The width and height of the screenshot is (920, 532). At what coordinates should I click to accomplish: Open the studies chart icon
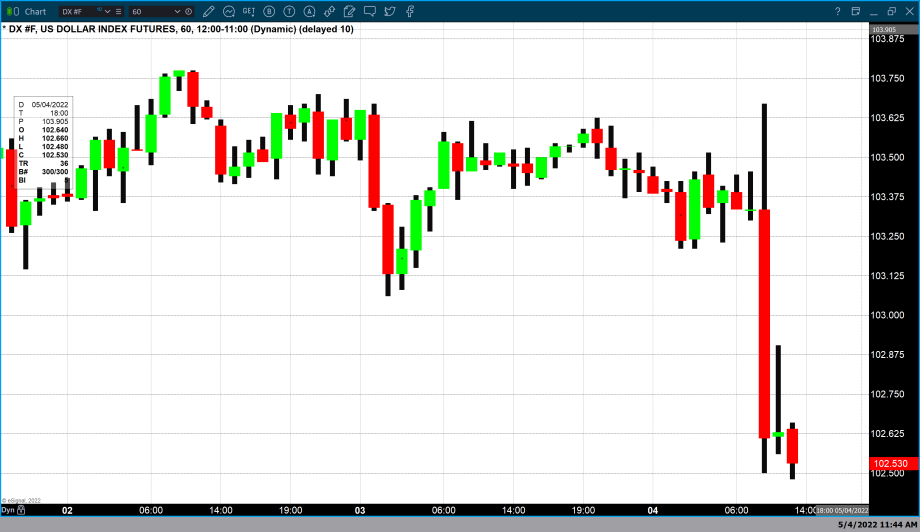click(229, 11)
